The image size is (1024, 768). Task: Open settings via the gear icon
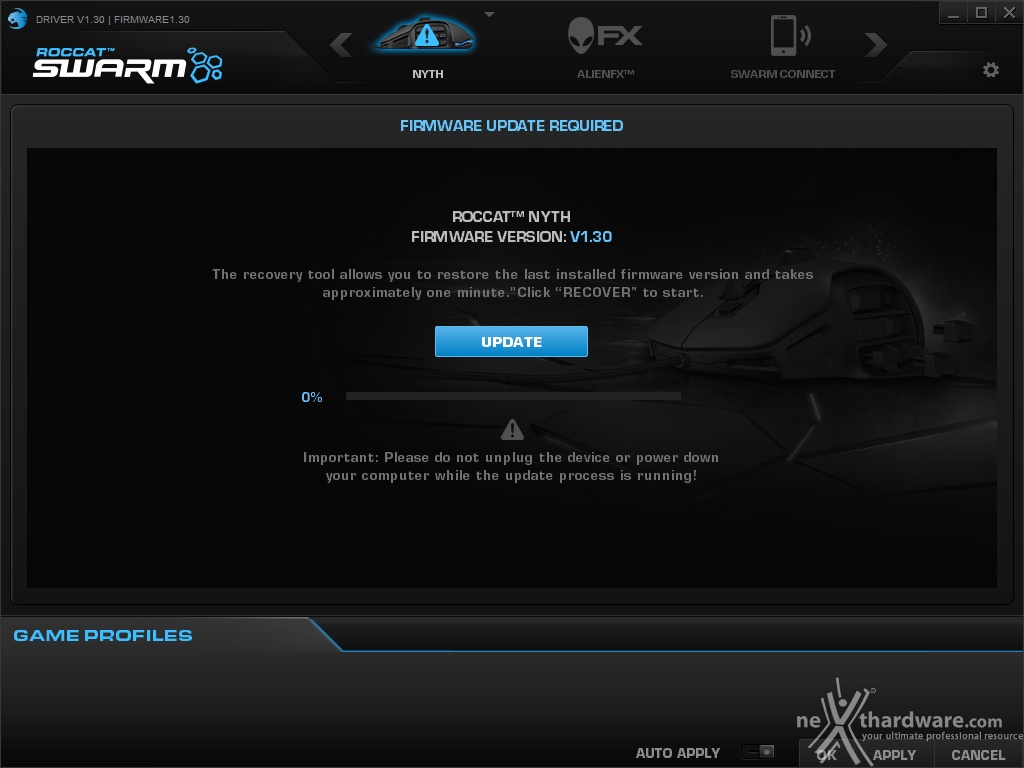[x=991, y=70]
